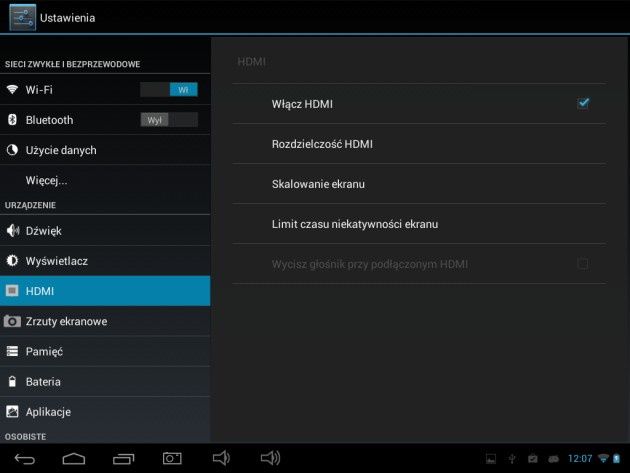This screenshot has height=473, width=630.
Task: Open Skalowanie ekranu setting
Action: click(x=419, y=184)
